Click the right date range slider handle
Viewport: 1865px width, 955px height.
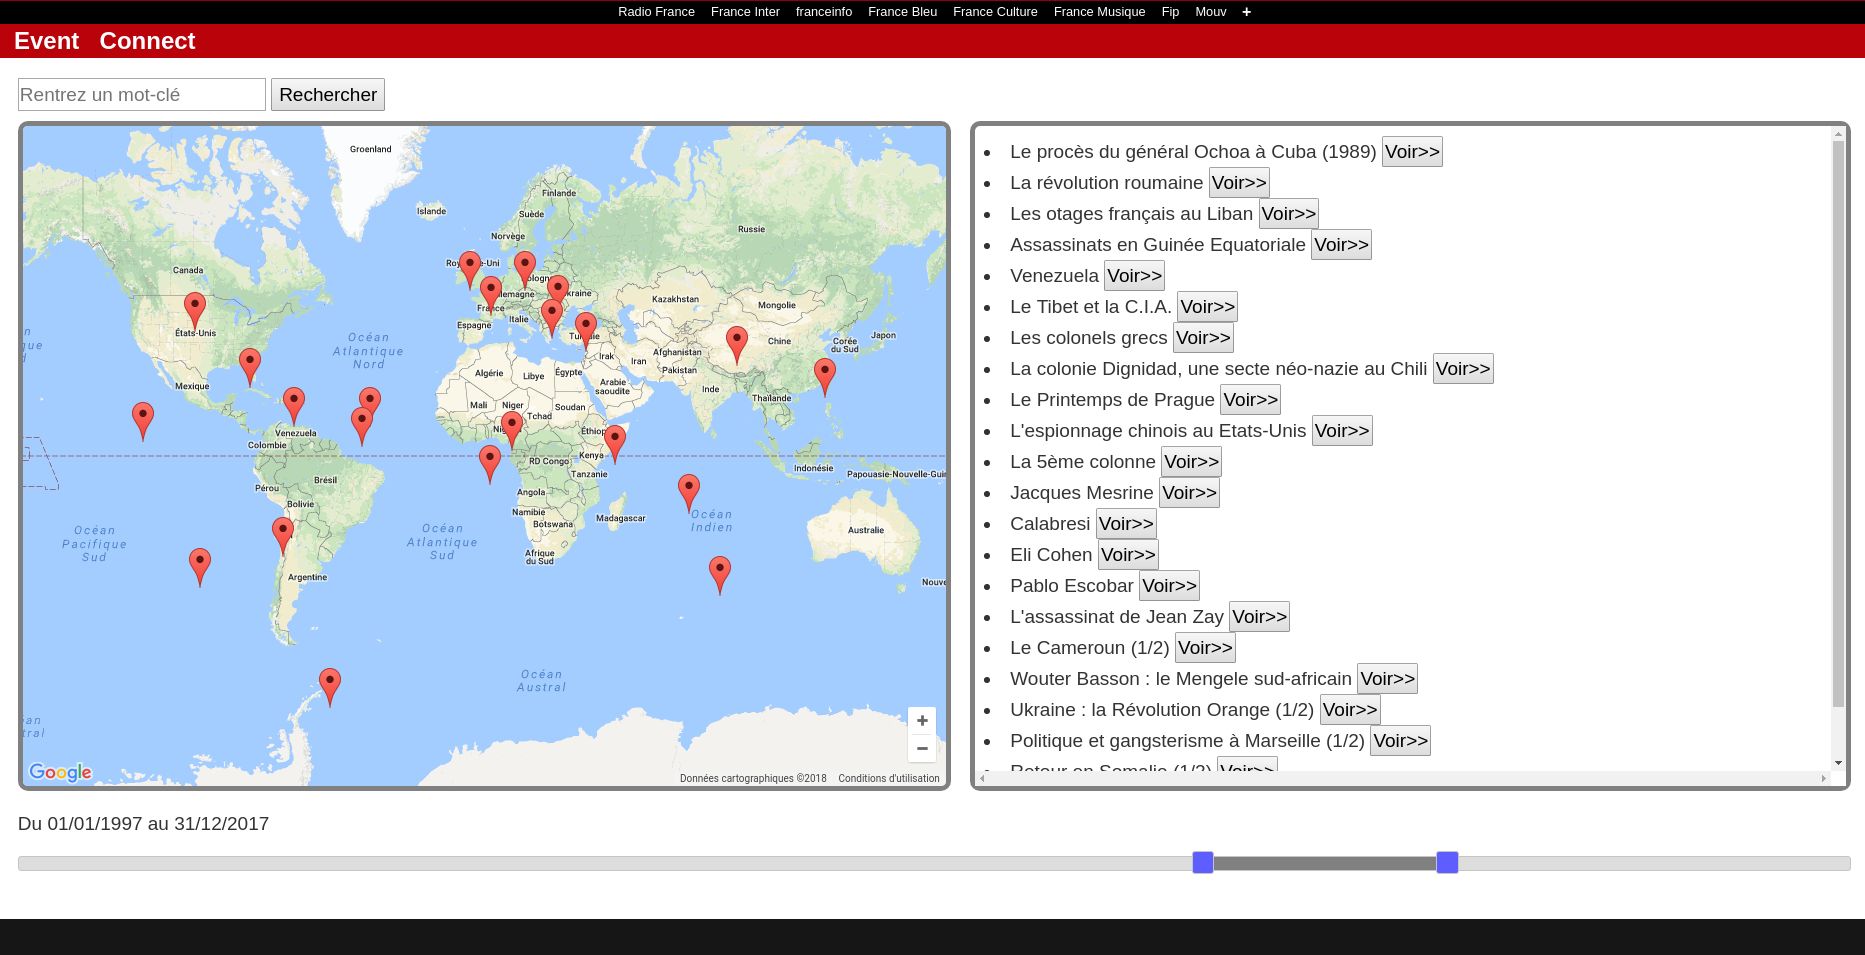1447,862
